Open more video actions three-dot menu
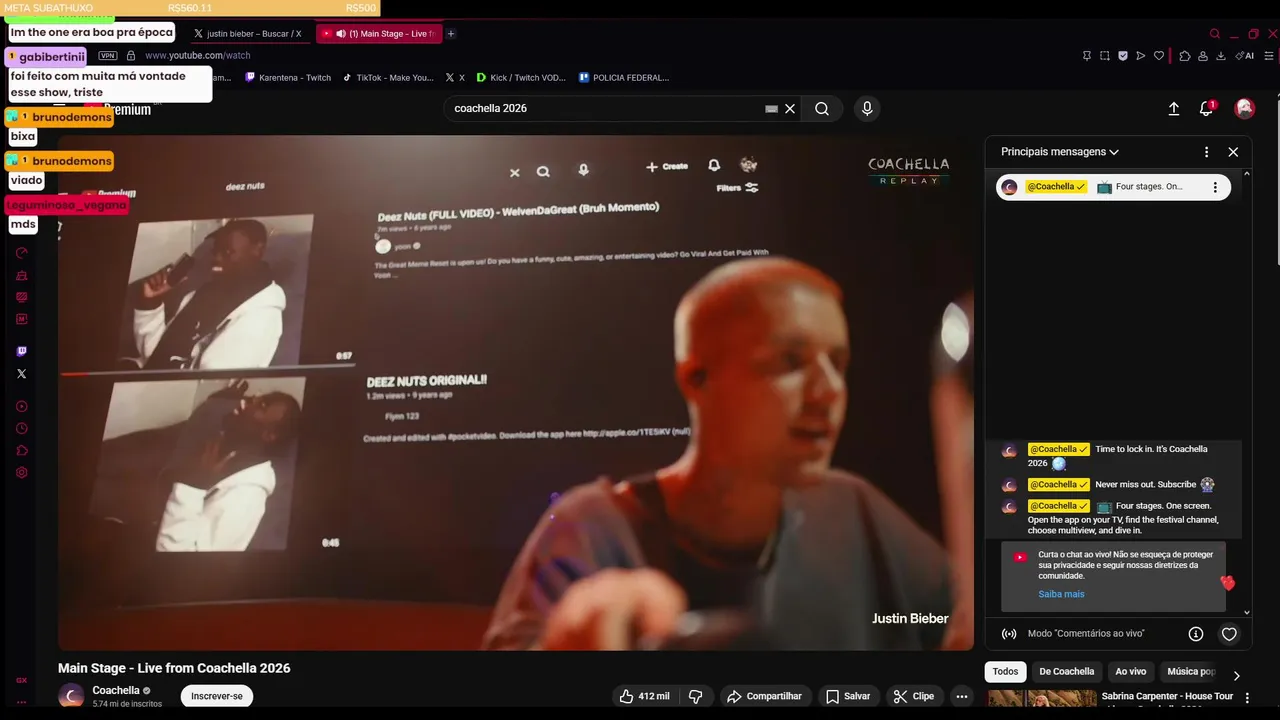 (x=962, y=696)
